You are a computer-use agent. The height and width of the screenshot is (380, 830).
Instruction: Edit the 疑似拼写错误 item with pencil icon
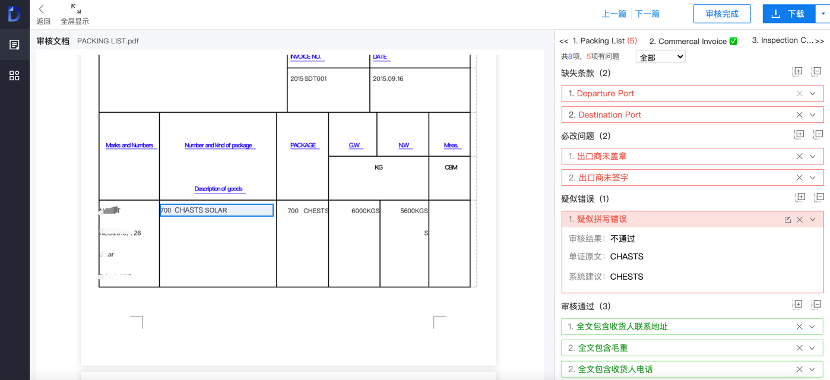coord(788,220)
